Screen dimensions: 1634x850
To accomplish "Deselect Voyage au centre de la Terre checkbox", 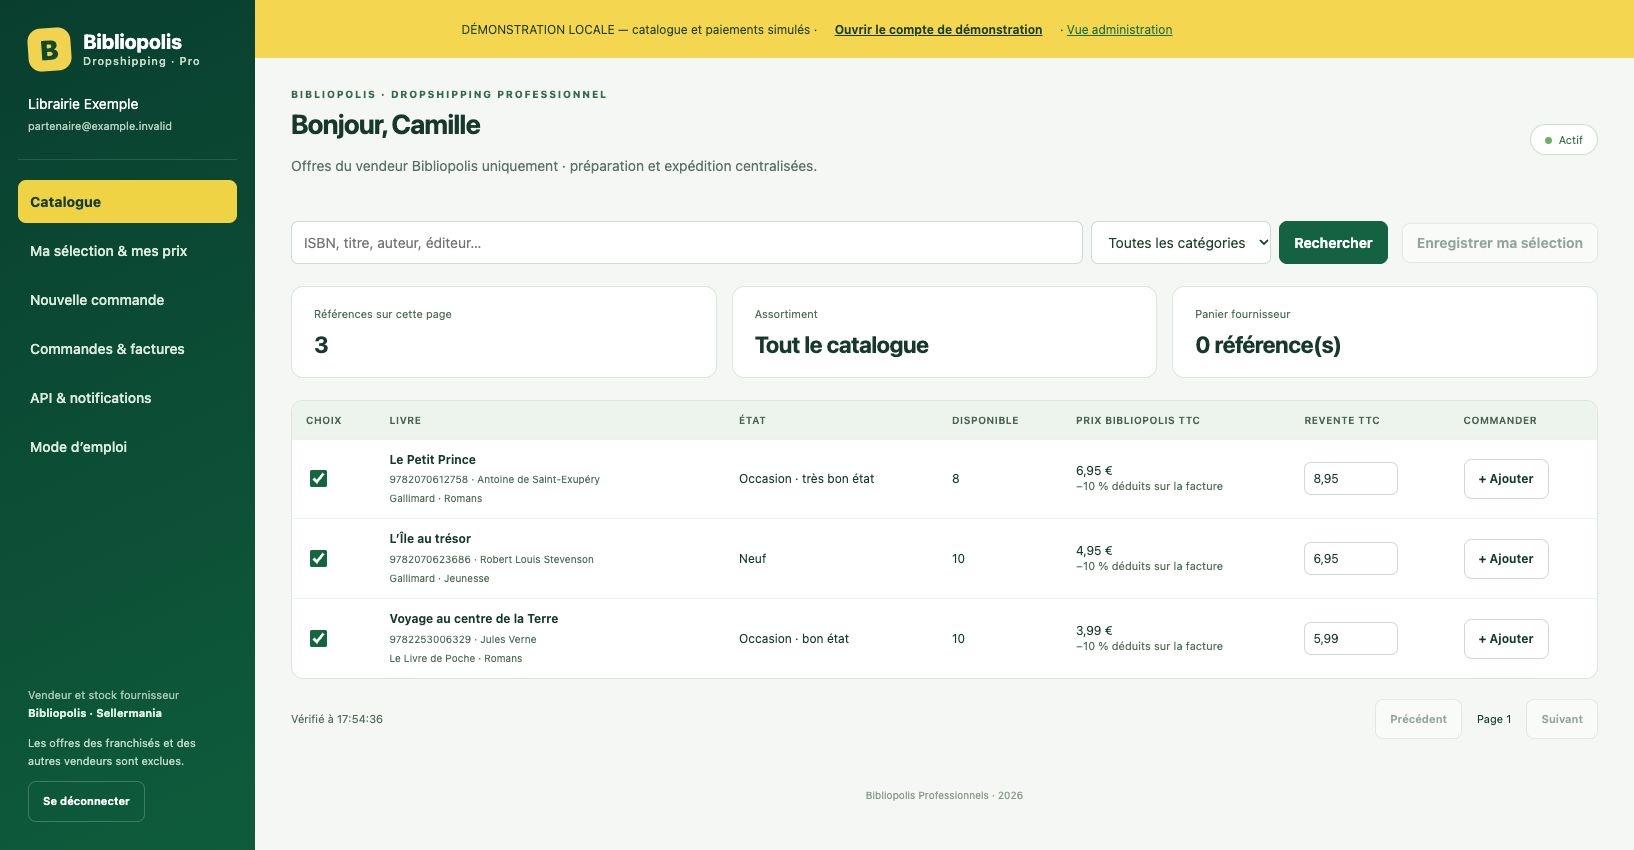I will tap(318, 639).
